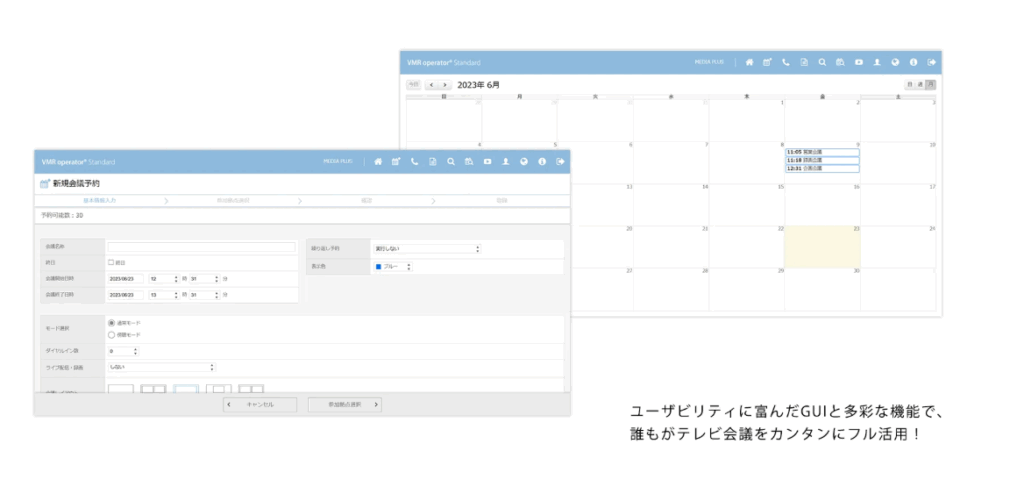
Task: Open search via magnifier icon in calendar window
Action: (x=822, y=62)
